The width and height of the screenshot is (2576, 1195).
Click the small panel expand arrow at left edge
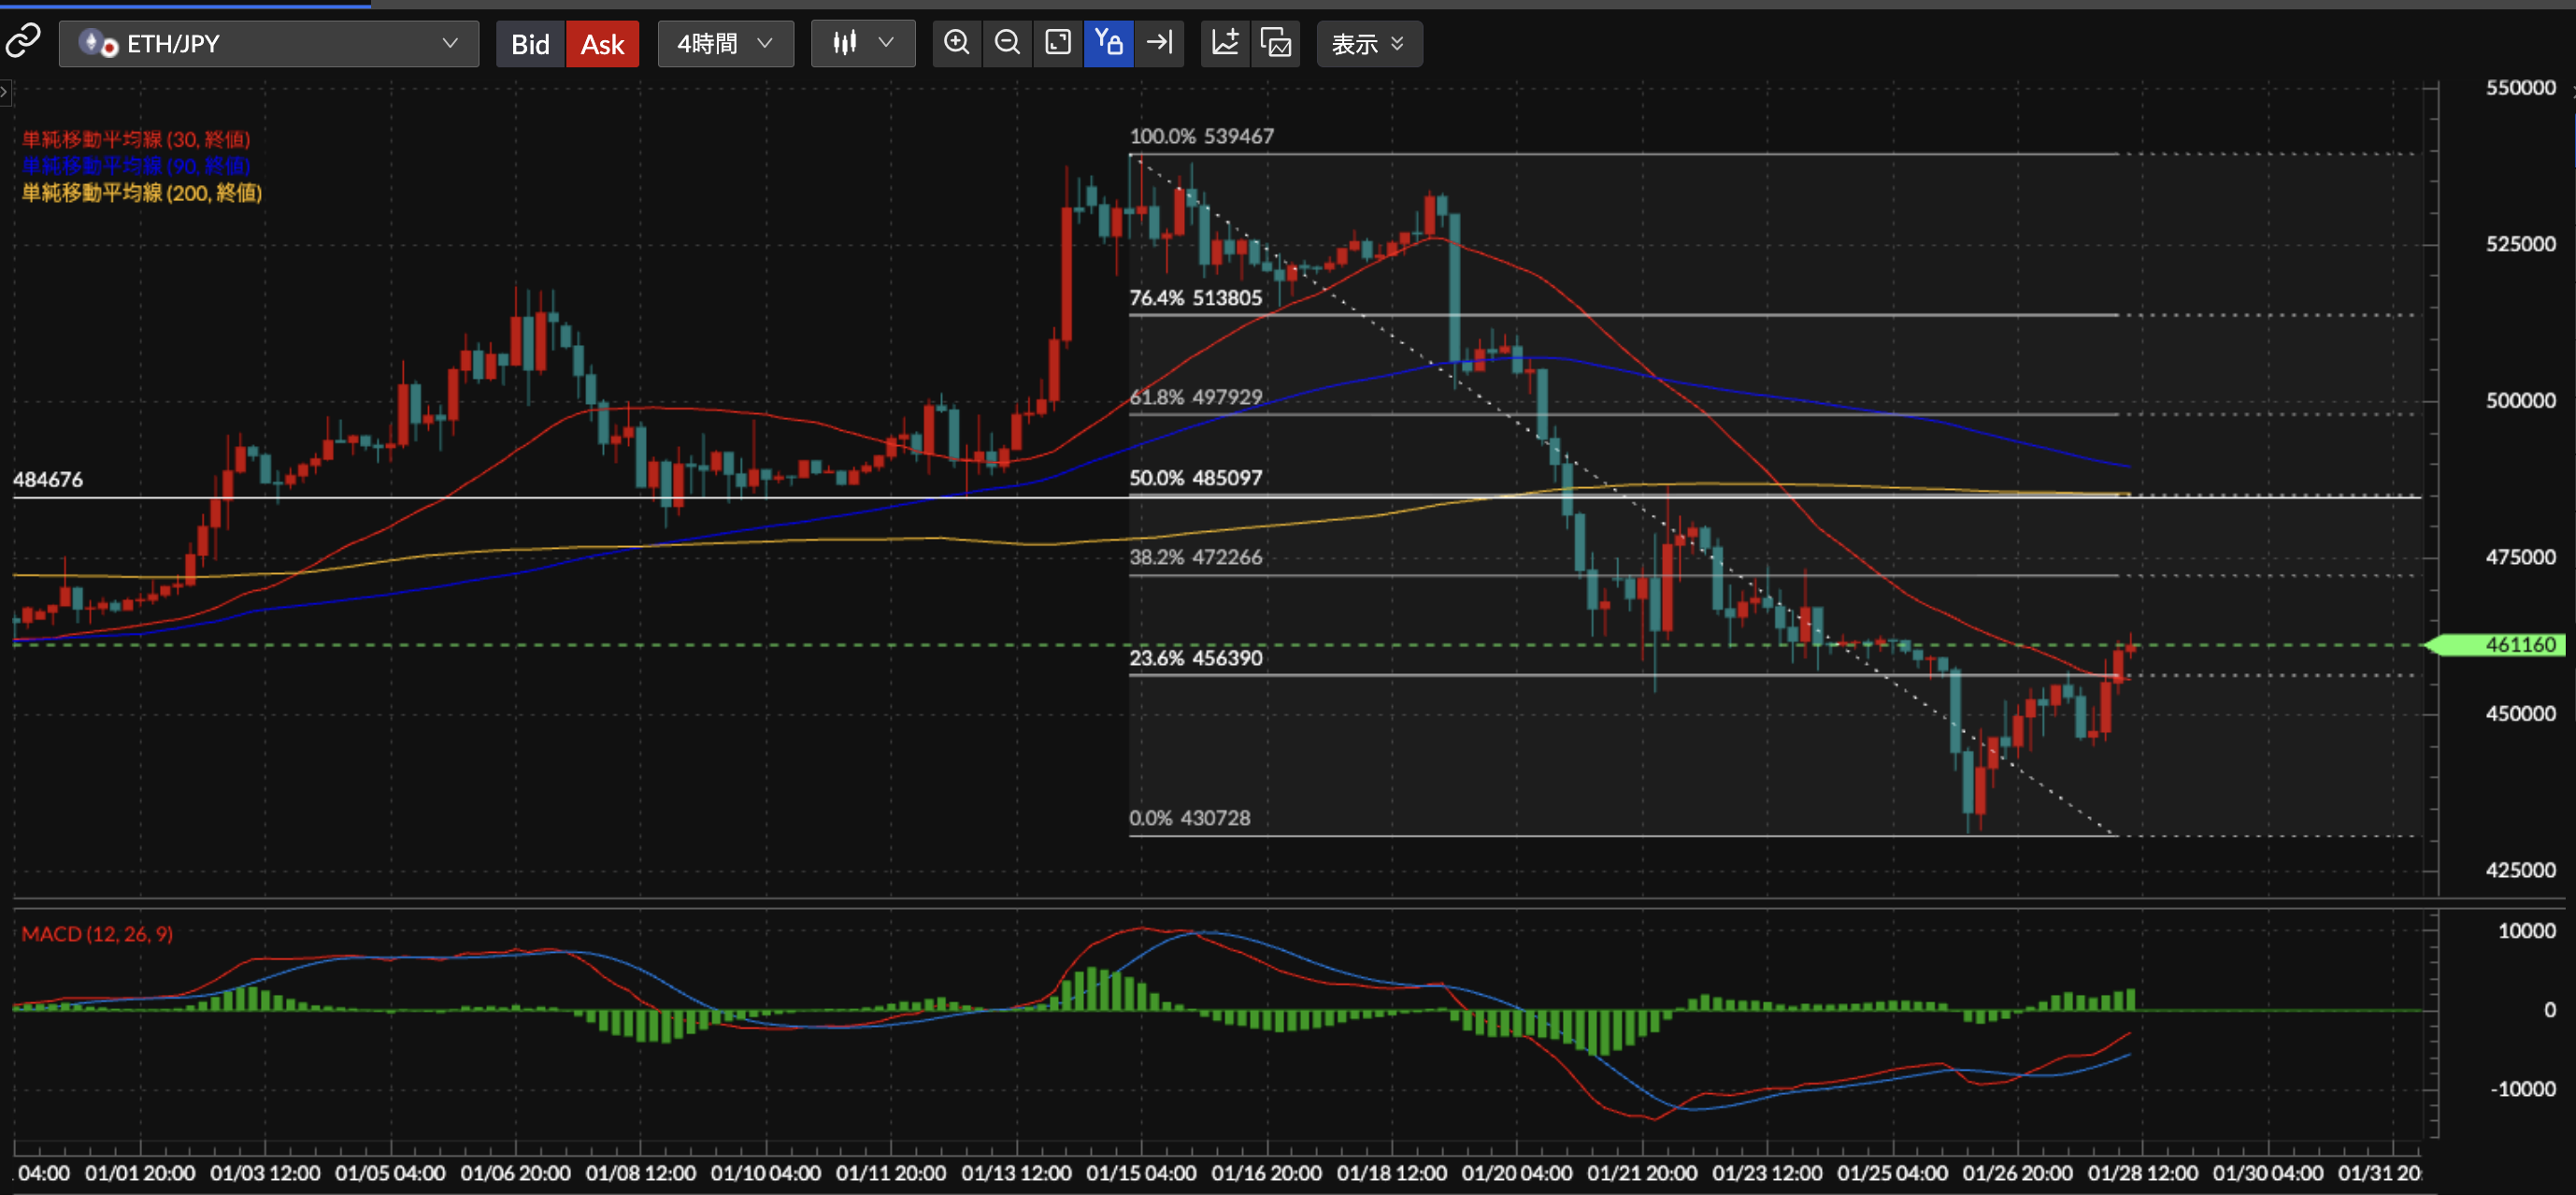[x=5, y=93]
